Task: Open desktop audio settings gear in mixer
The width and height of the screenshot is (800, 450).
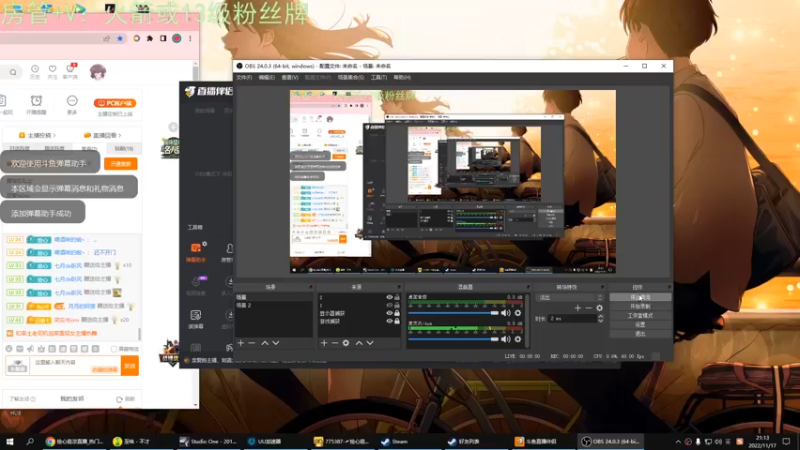Action: pyautogui.click(x=518, y=313)
